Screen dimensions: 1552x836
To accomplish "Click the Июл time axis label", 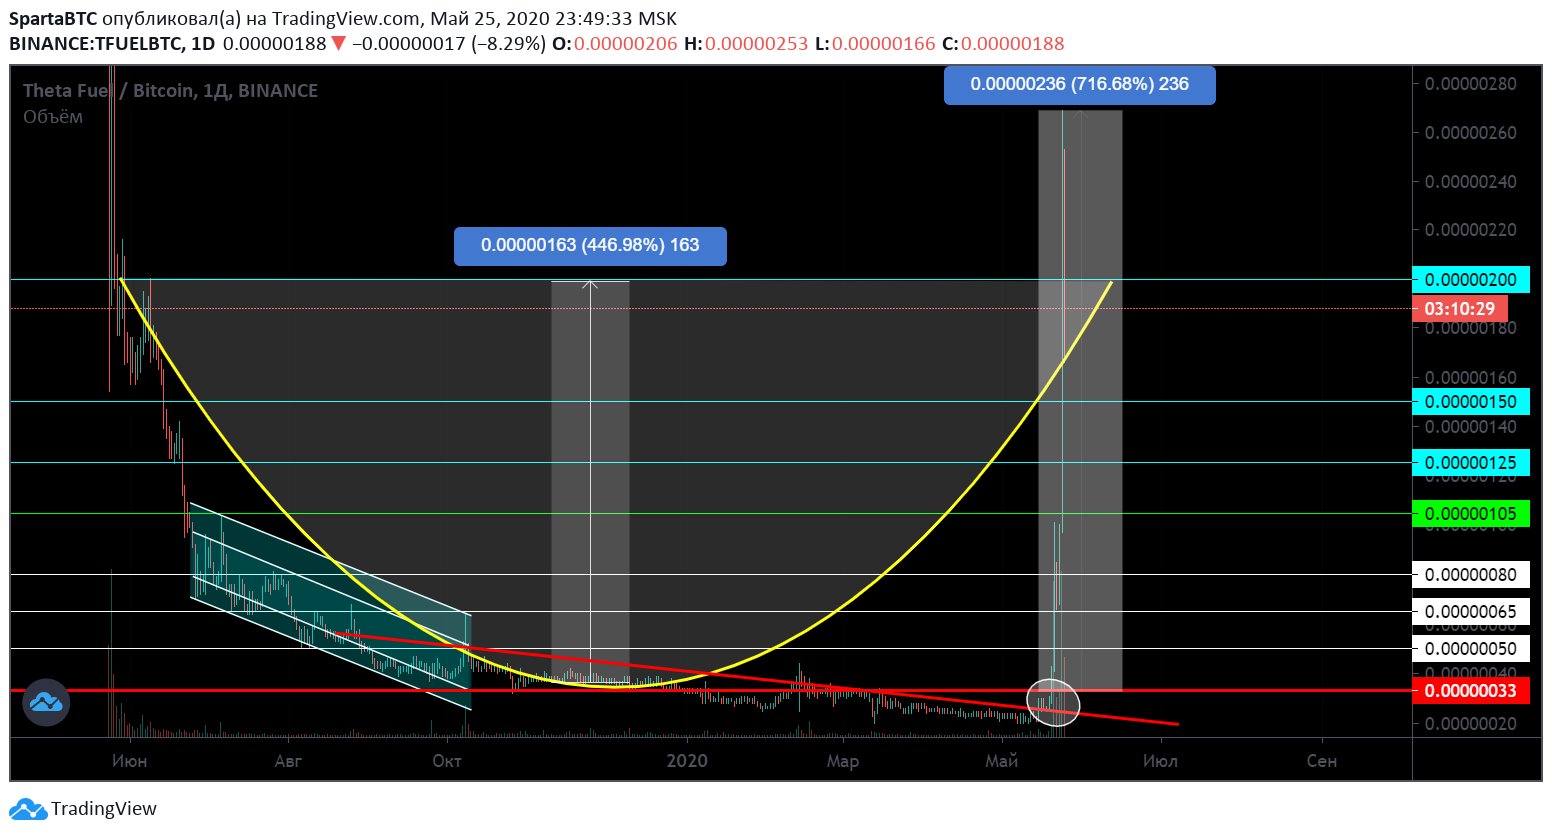I will pyautogui.click(x=1160, y=761).
